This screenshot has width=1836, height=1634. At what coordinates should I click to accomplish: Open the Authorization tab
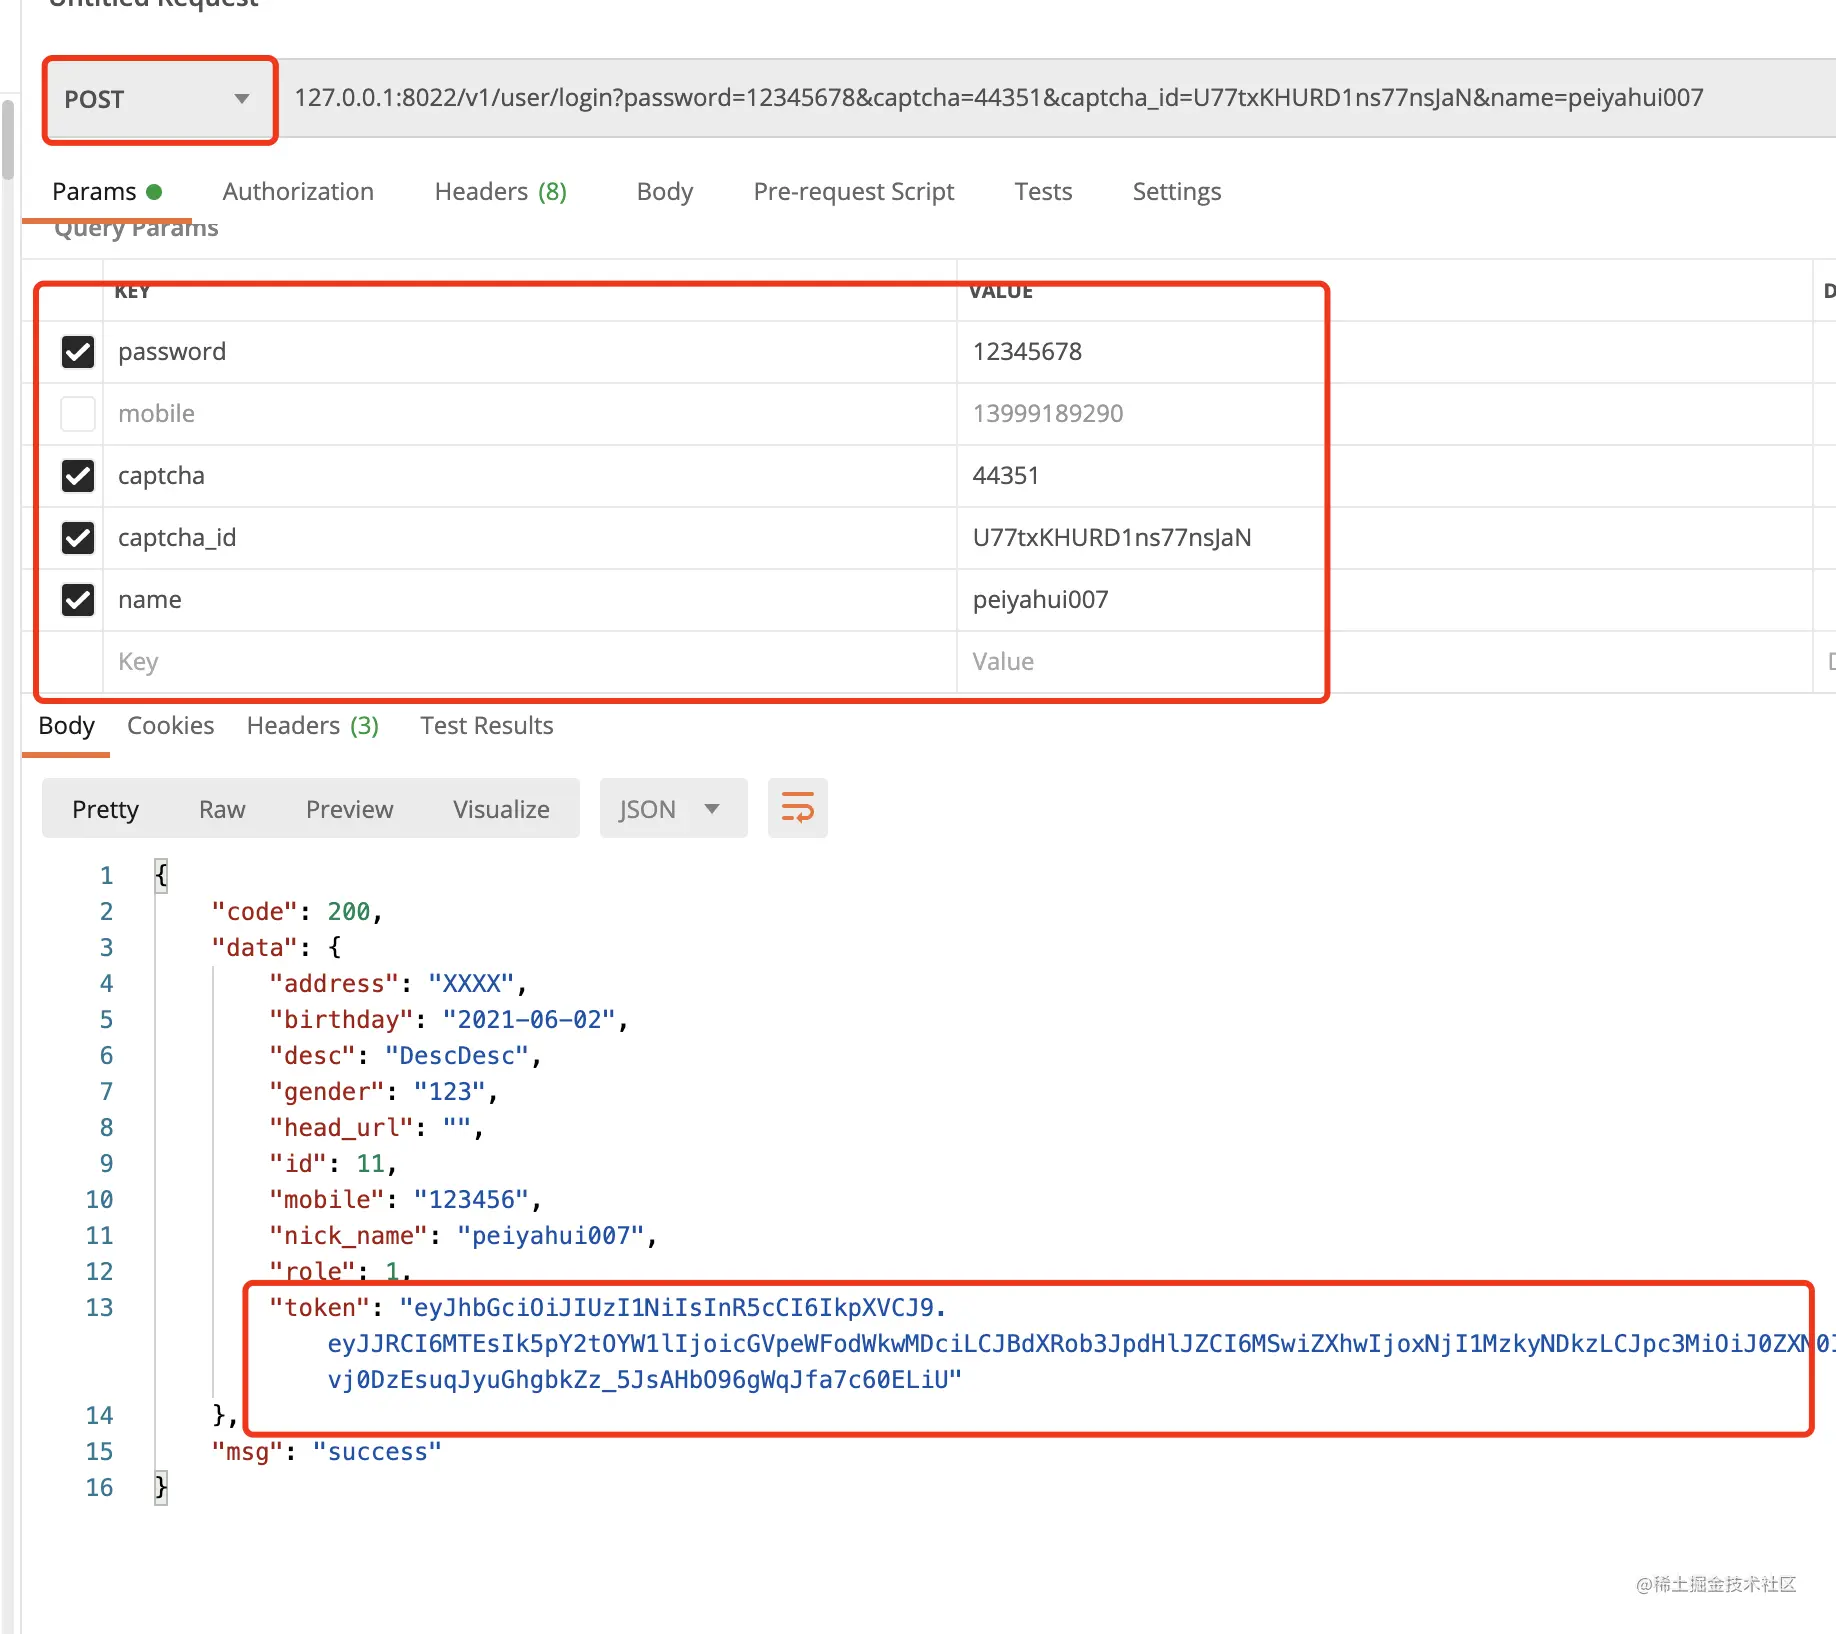point(298,191)
